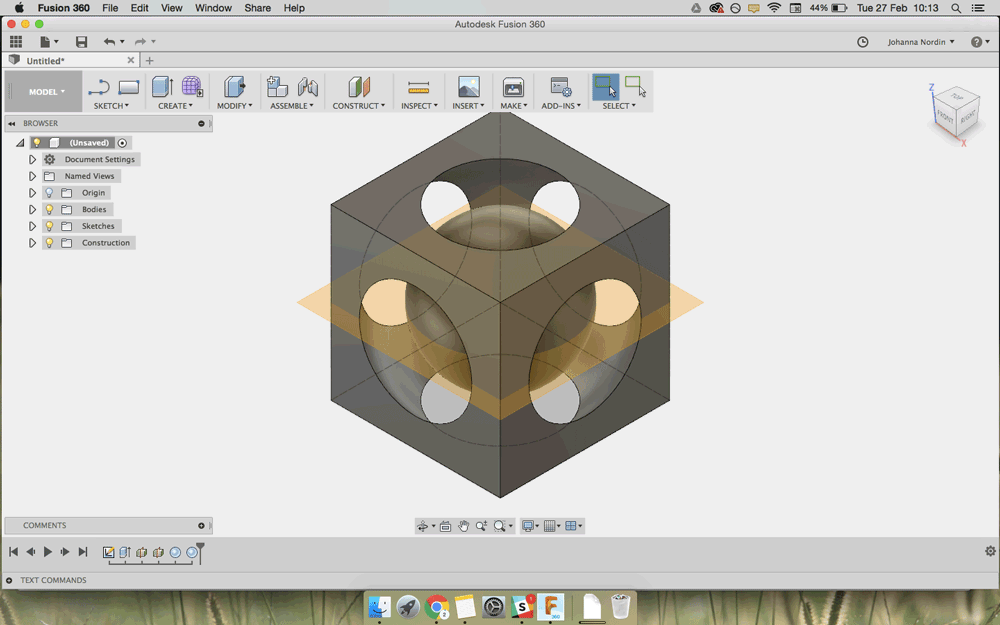Screen dimensions: 1000x625
Task: Click the Add-Ins scripts icon
Action: pyautogui.click(x=561, y=87)
